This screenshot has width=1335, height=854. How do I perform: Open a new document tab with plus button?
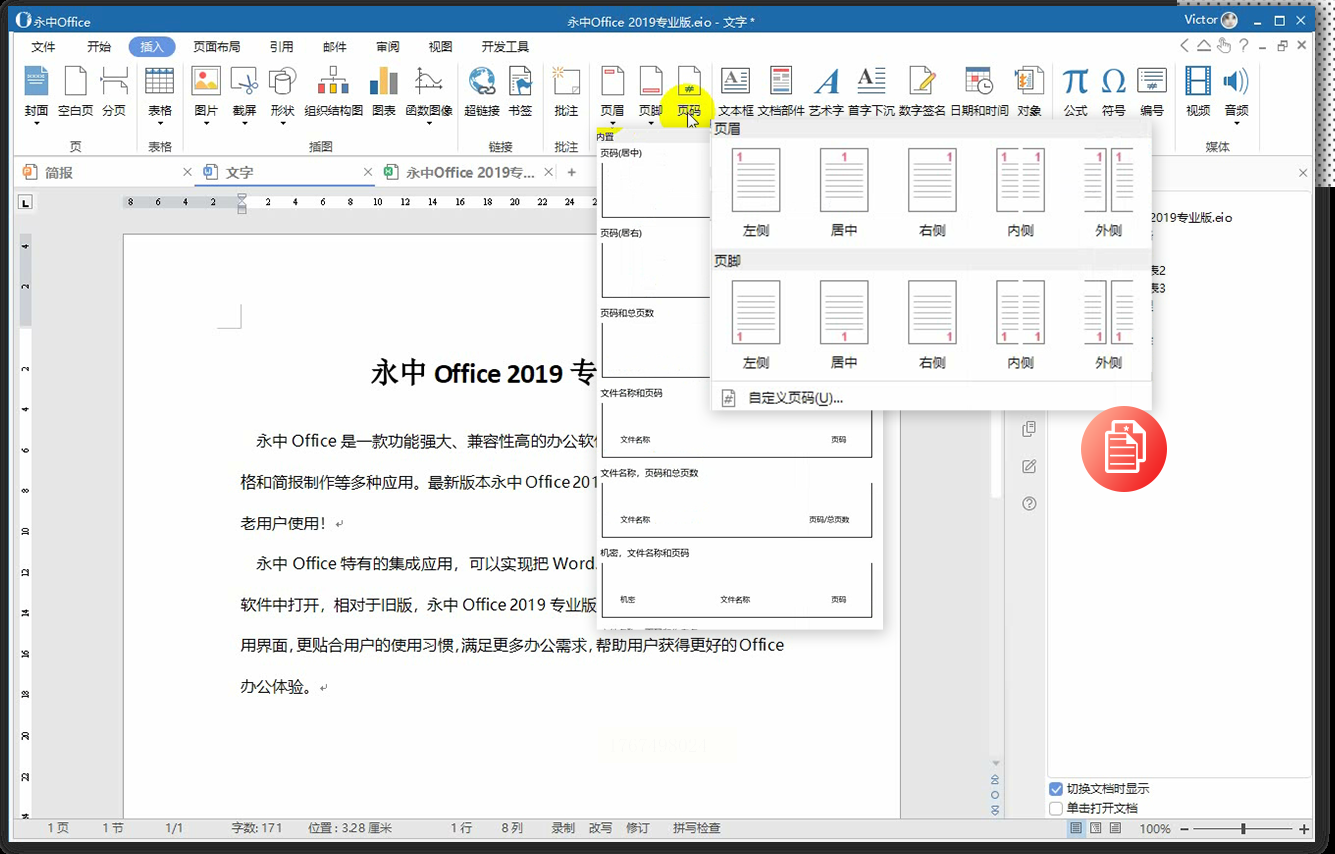pyautogui.click(x=572, y=173)
